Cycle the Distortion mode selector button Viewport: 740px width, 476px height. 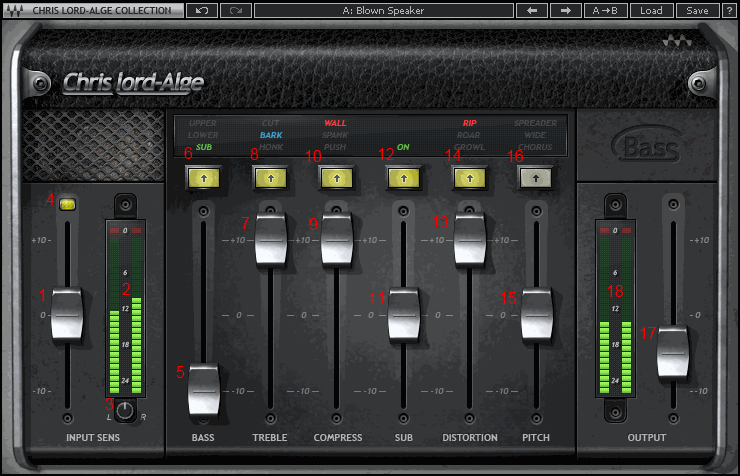[470, 178]
